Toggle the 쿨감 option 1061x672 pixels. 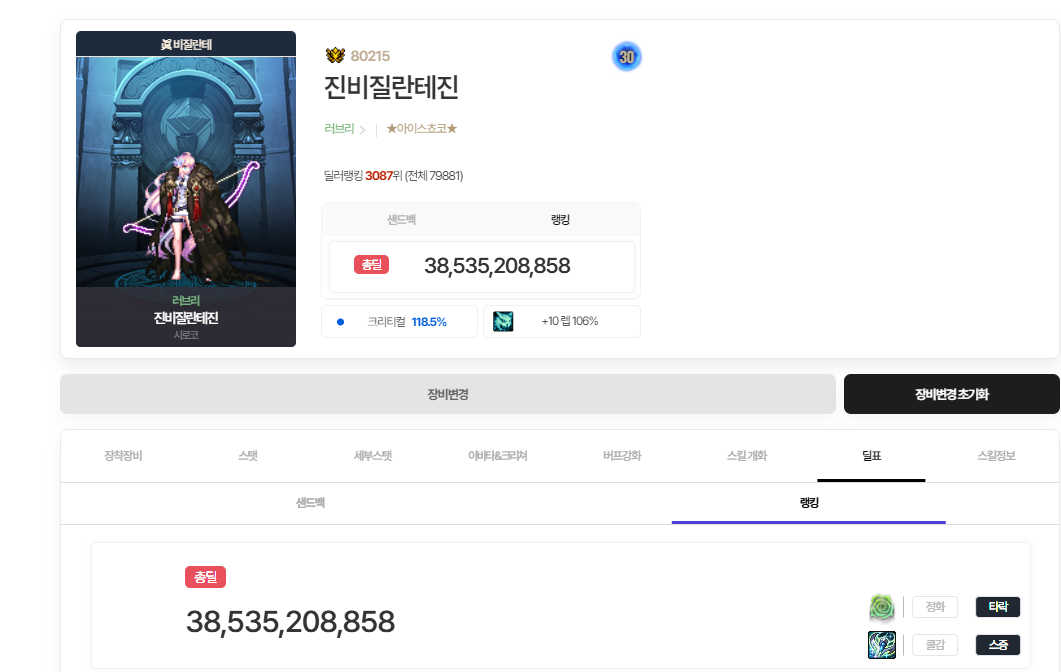[935, 645]
